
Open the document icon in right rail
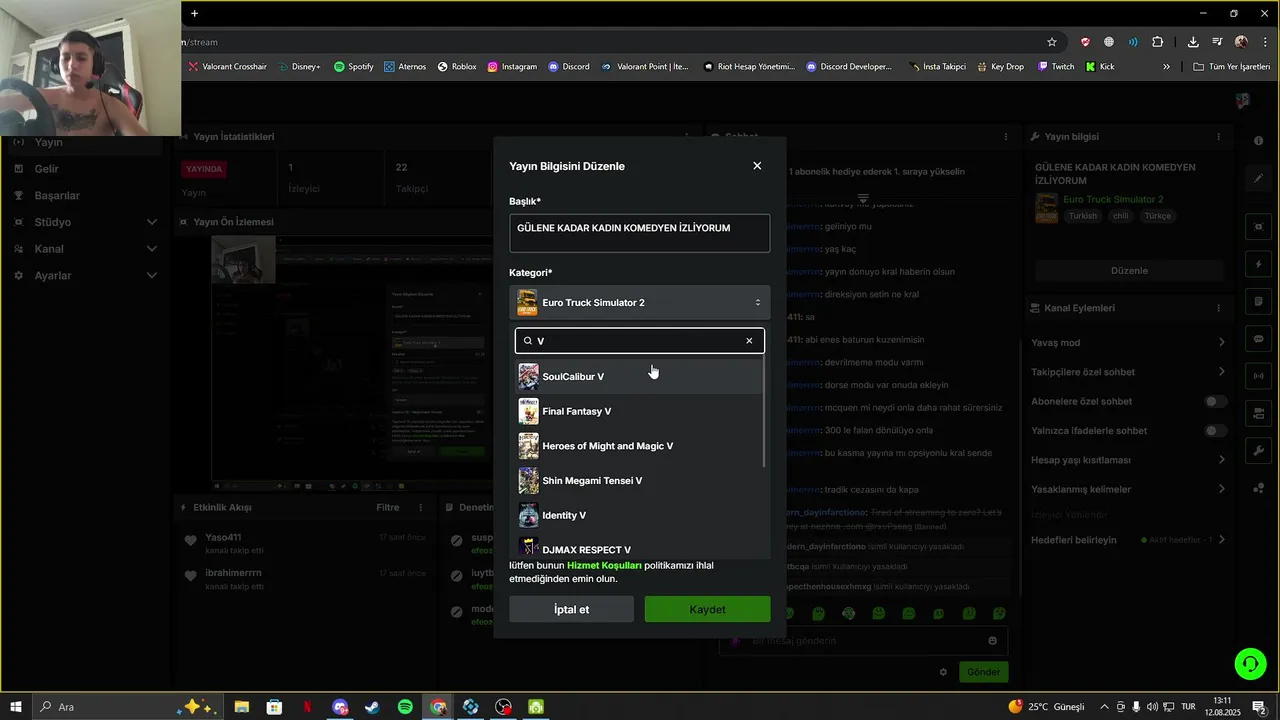tap(1258, 301)
